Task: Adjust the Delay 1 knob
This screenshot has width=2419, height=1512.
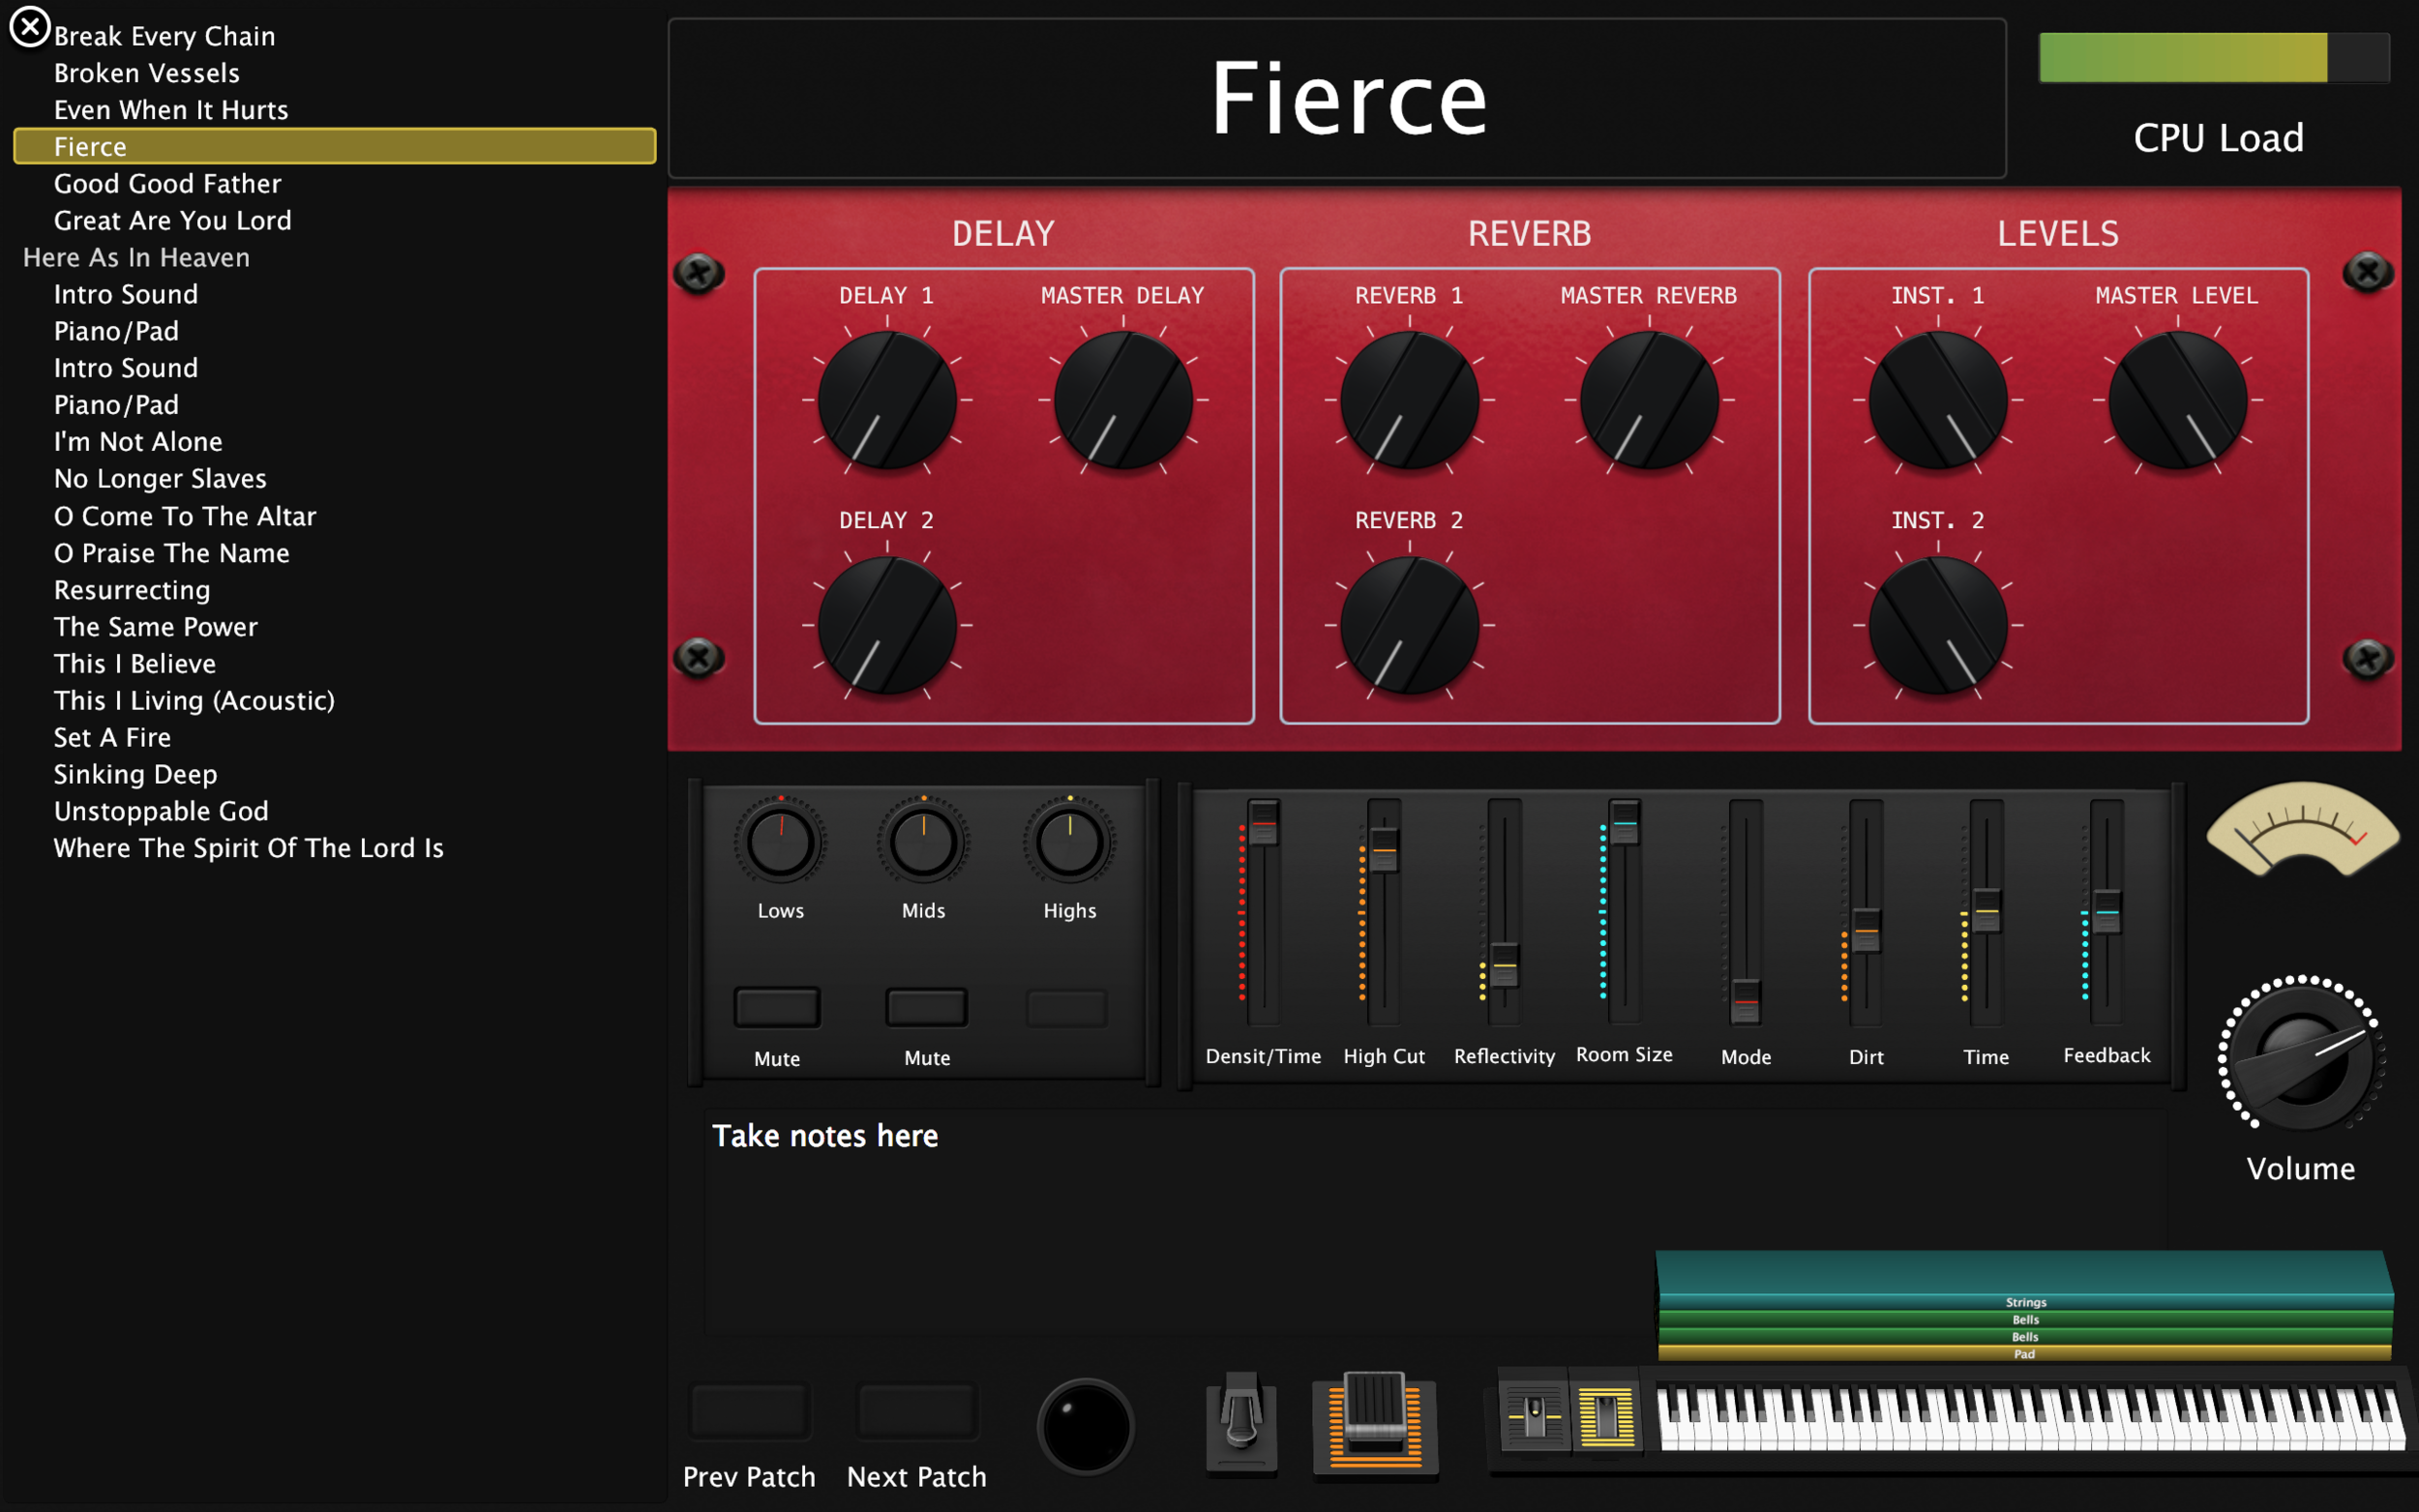Action: [x=887, y=400]
